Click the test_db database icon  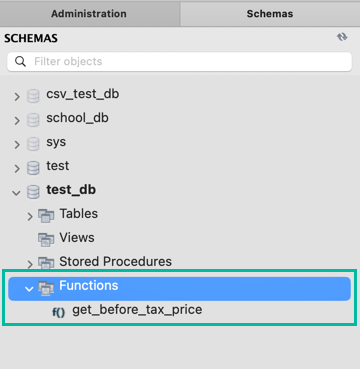click(x=33, y=192)
